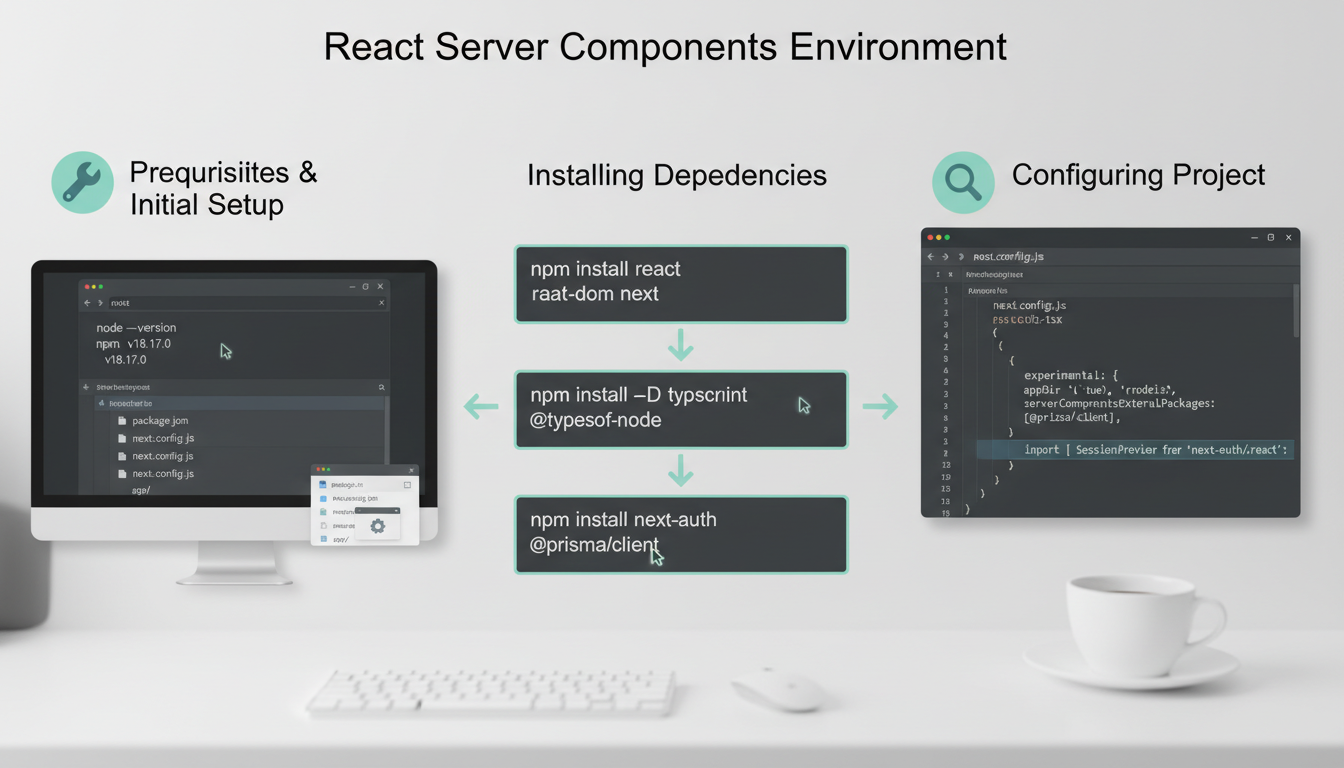Image resolution: width=1344 pixels, height=768 pixels.
Task: Maximize the code editor window
Action: click(x=1271, y=238)
